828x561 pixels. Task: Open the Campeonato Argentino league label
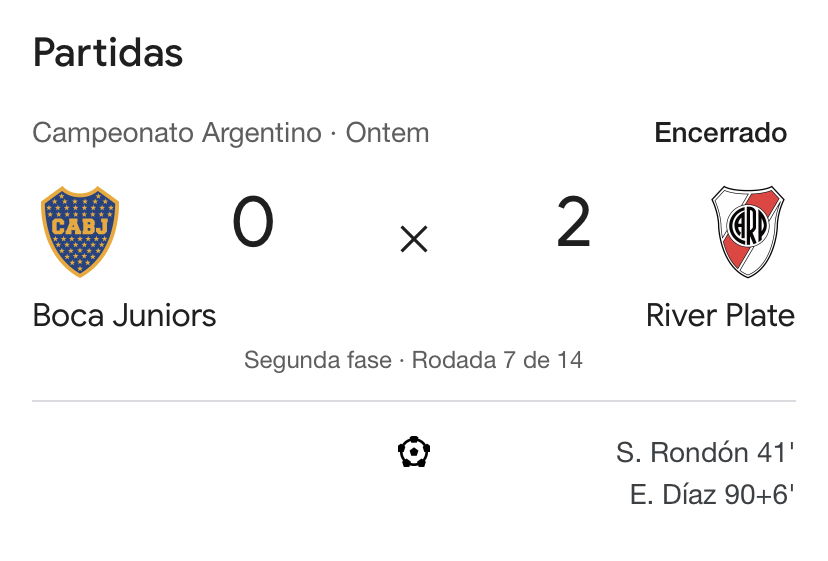pyautogui.click(x=177, y=133)
